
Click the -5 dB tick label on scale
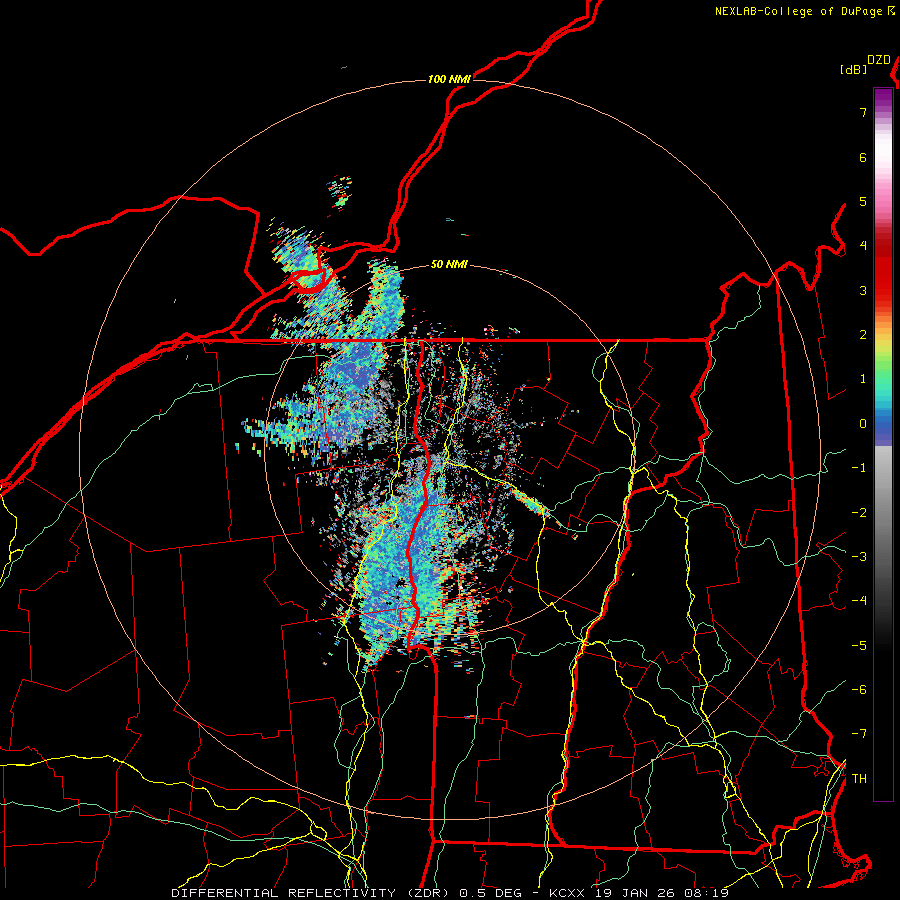coord(859,646)
